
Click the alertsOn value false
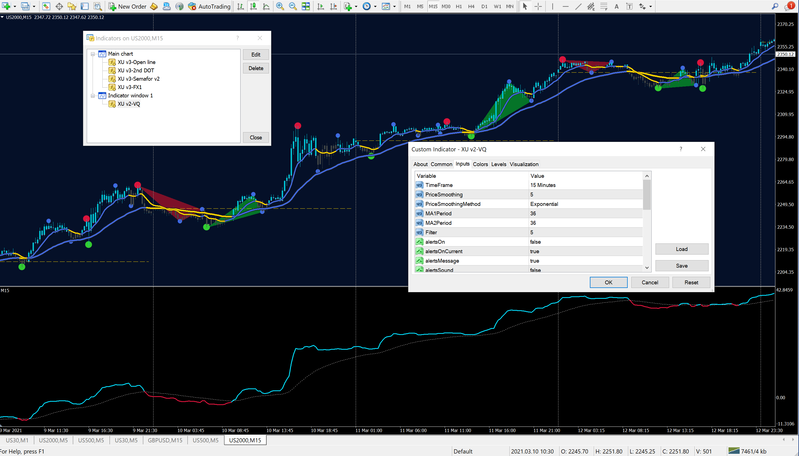[x=537, y=242]
